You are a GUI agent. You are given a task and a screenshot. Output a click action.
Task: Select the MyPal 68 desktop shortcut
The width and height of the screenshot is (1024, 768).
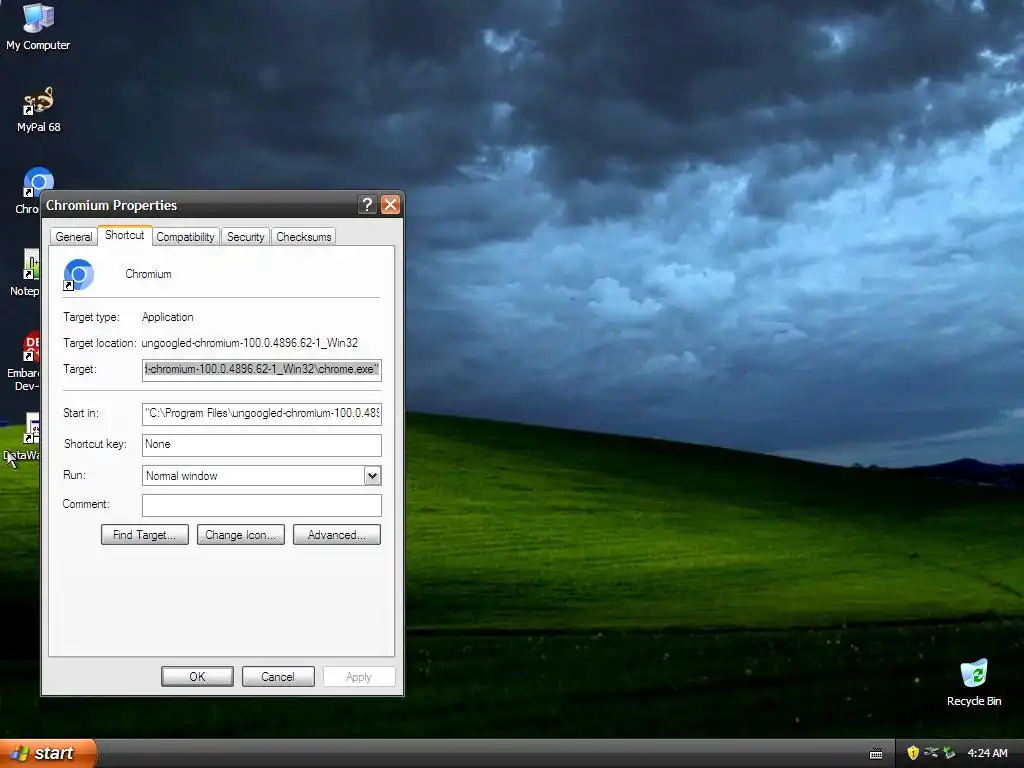coord(38,110)
